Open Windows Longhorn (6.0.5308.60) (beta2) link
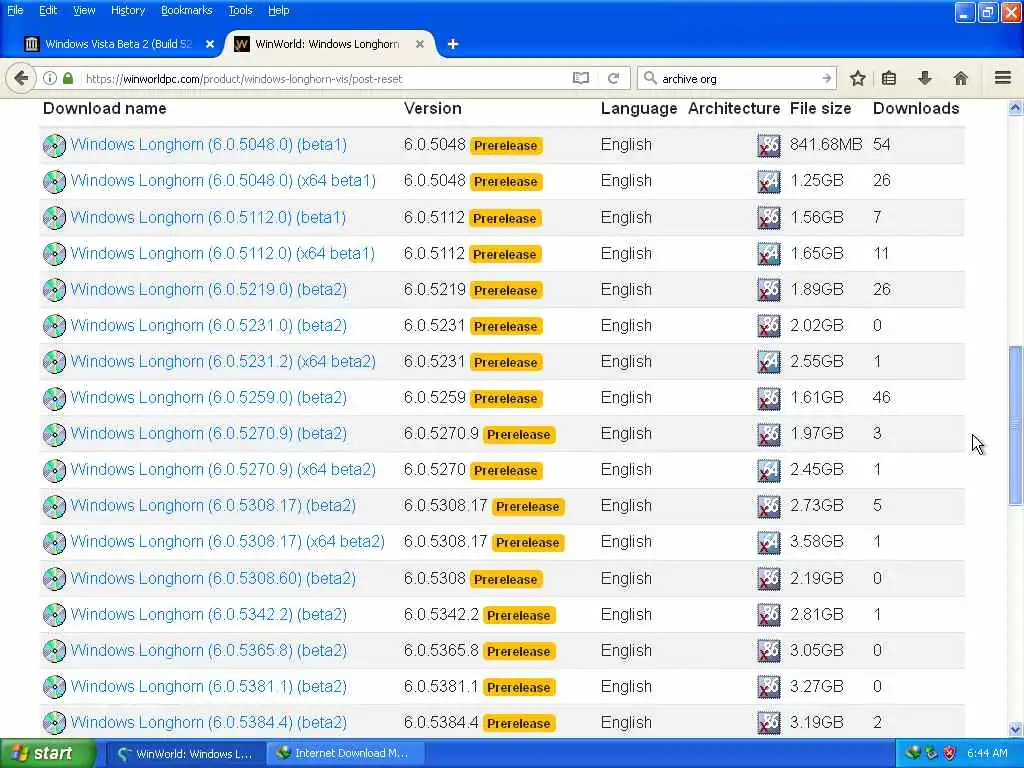The width and height of the screenshot is (1024, 768). point(214,579)
